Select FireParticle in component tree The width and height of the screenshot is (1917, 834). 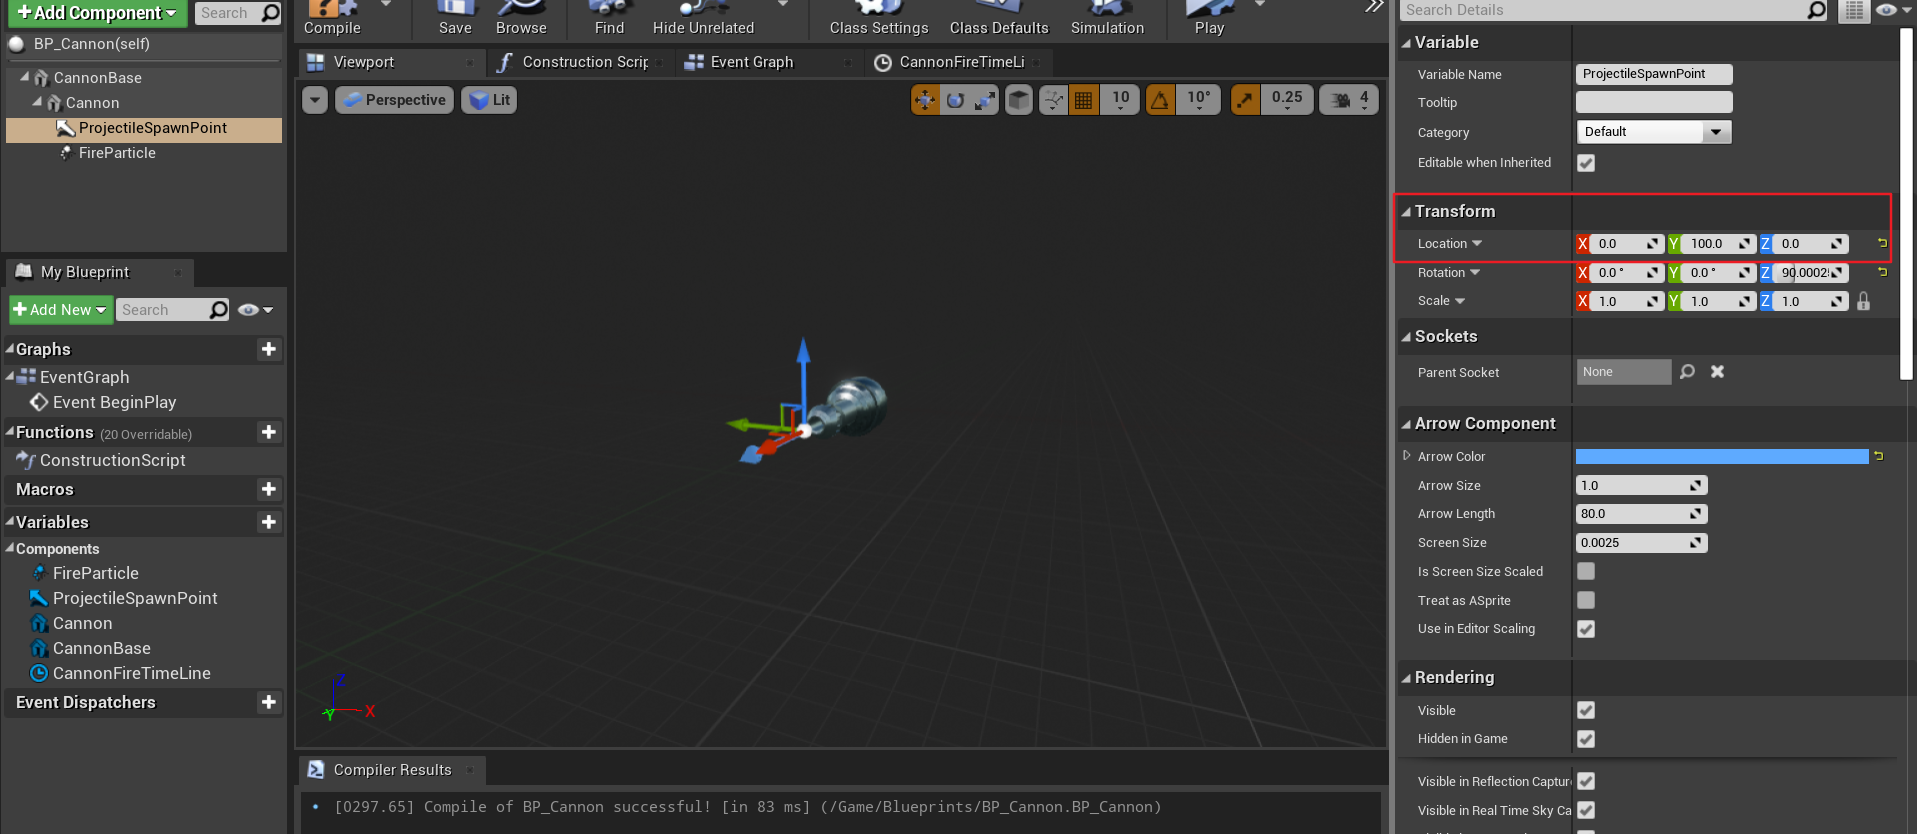point(117,153)
